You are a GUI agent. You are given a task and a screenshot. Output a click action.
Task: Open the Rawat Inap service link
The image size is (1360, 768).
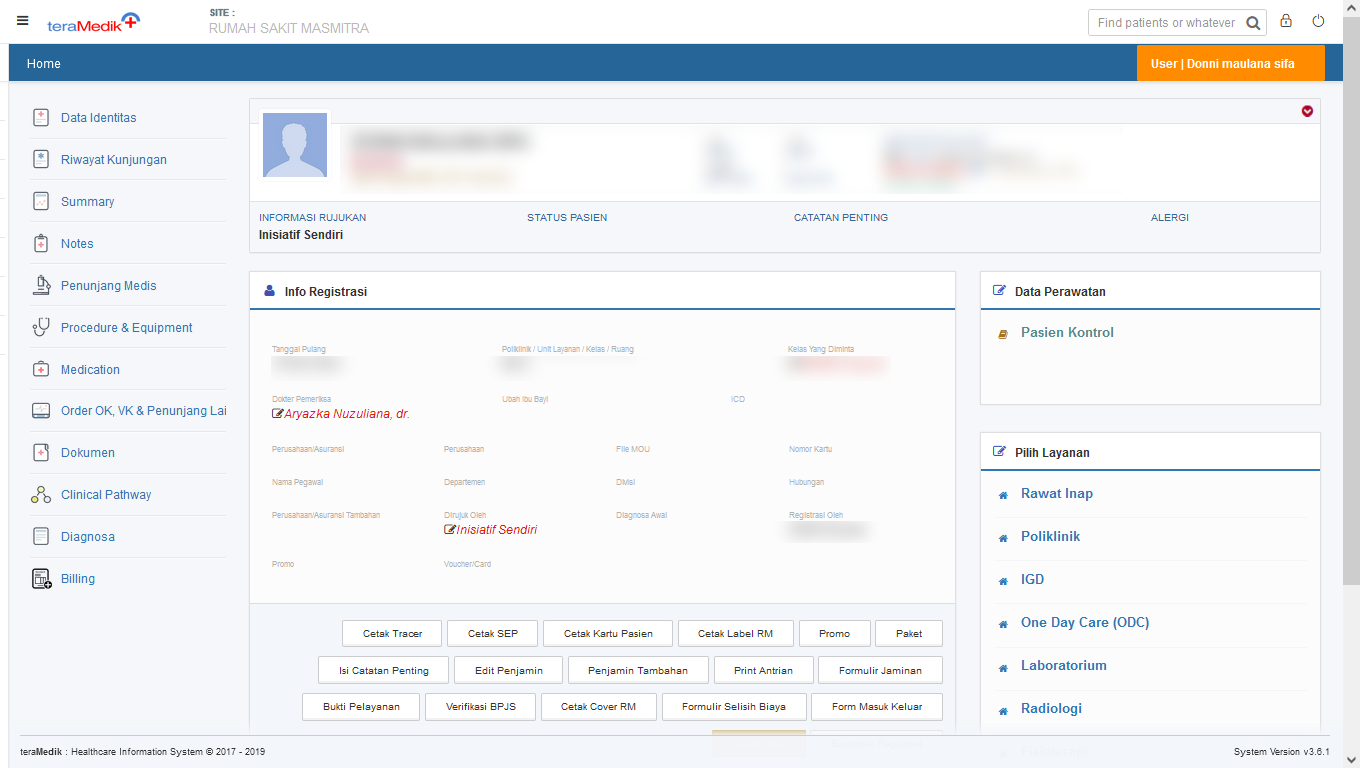(x=1057, y=493)
